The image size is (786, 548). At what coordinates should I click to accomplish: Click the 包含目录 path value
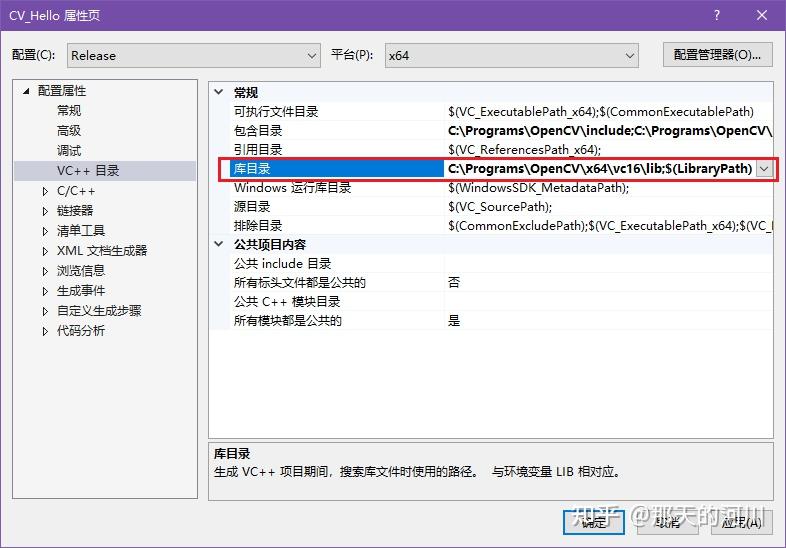click(x=610, y=130)
